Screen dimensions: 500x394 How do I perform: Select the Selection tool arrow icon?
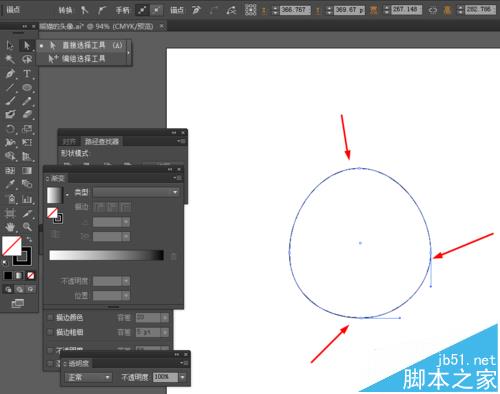(10, 45)
